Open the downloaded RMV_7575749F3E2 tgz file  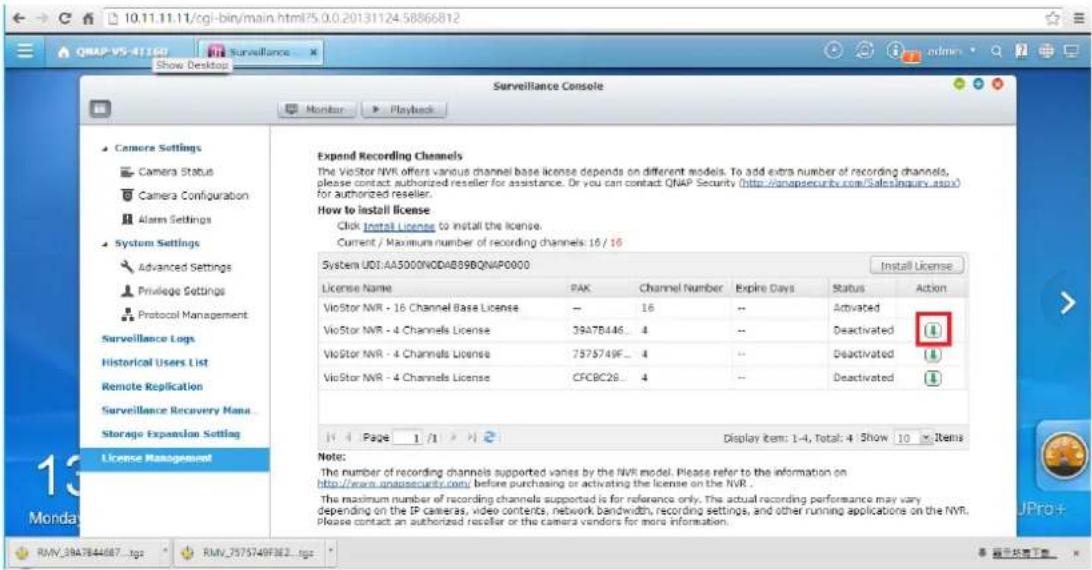249,553
